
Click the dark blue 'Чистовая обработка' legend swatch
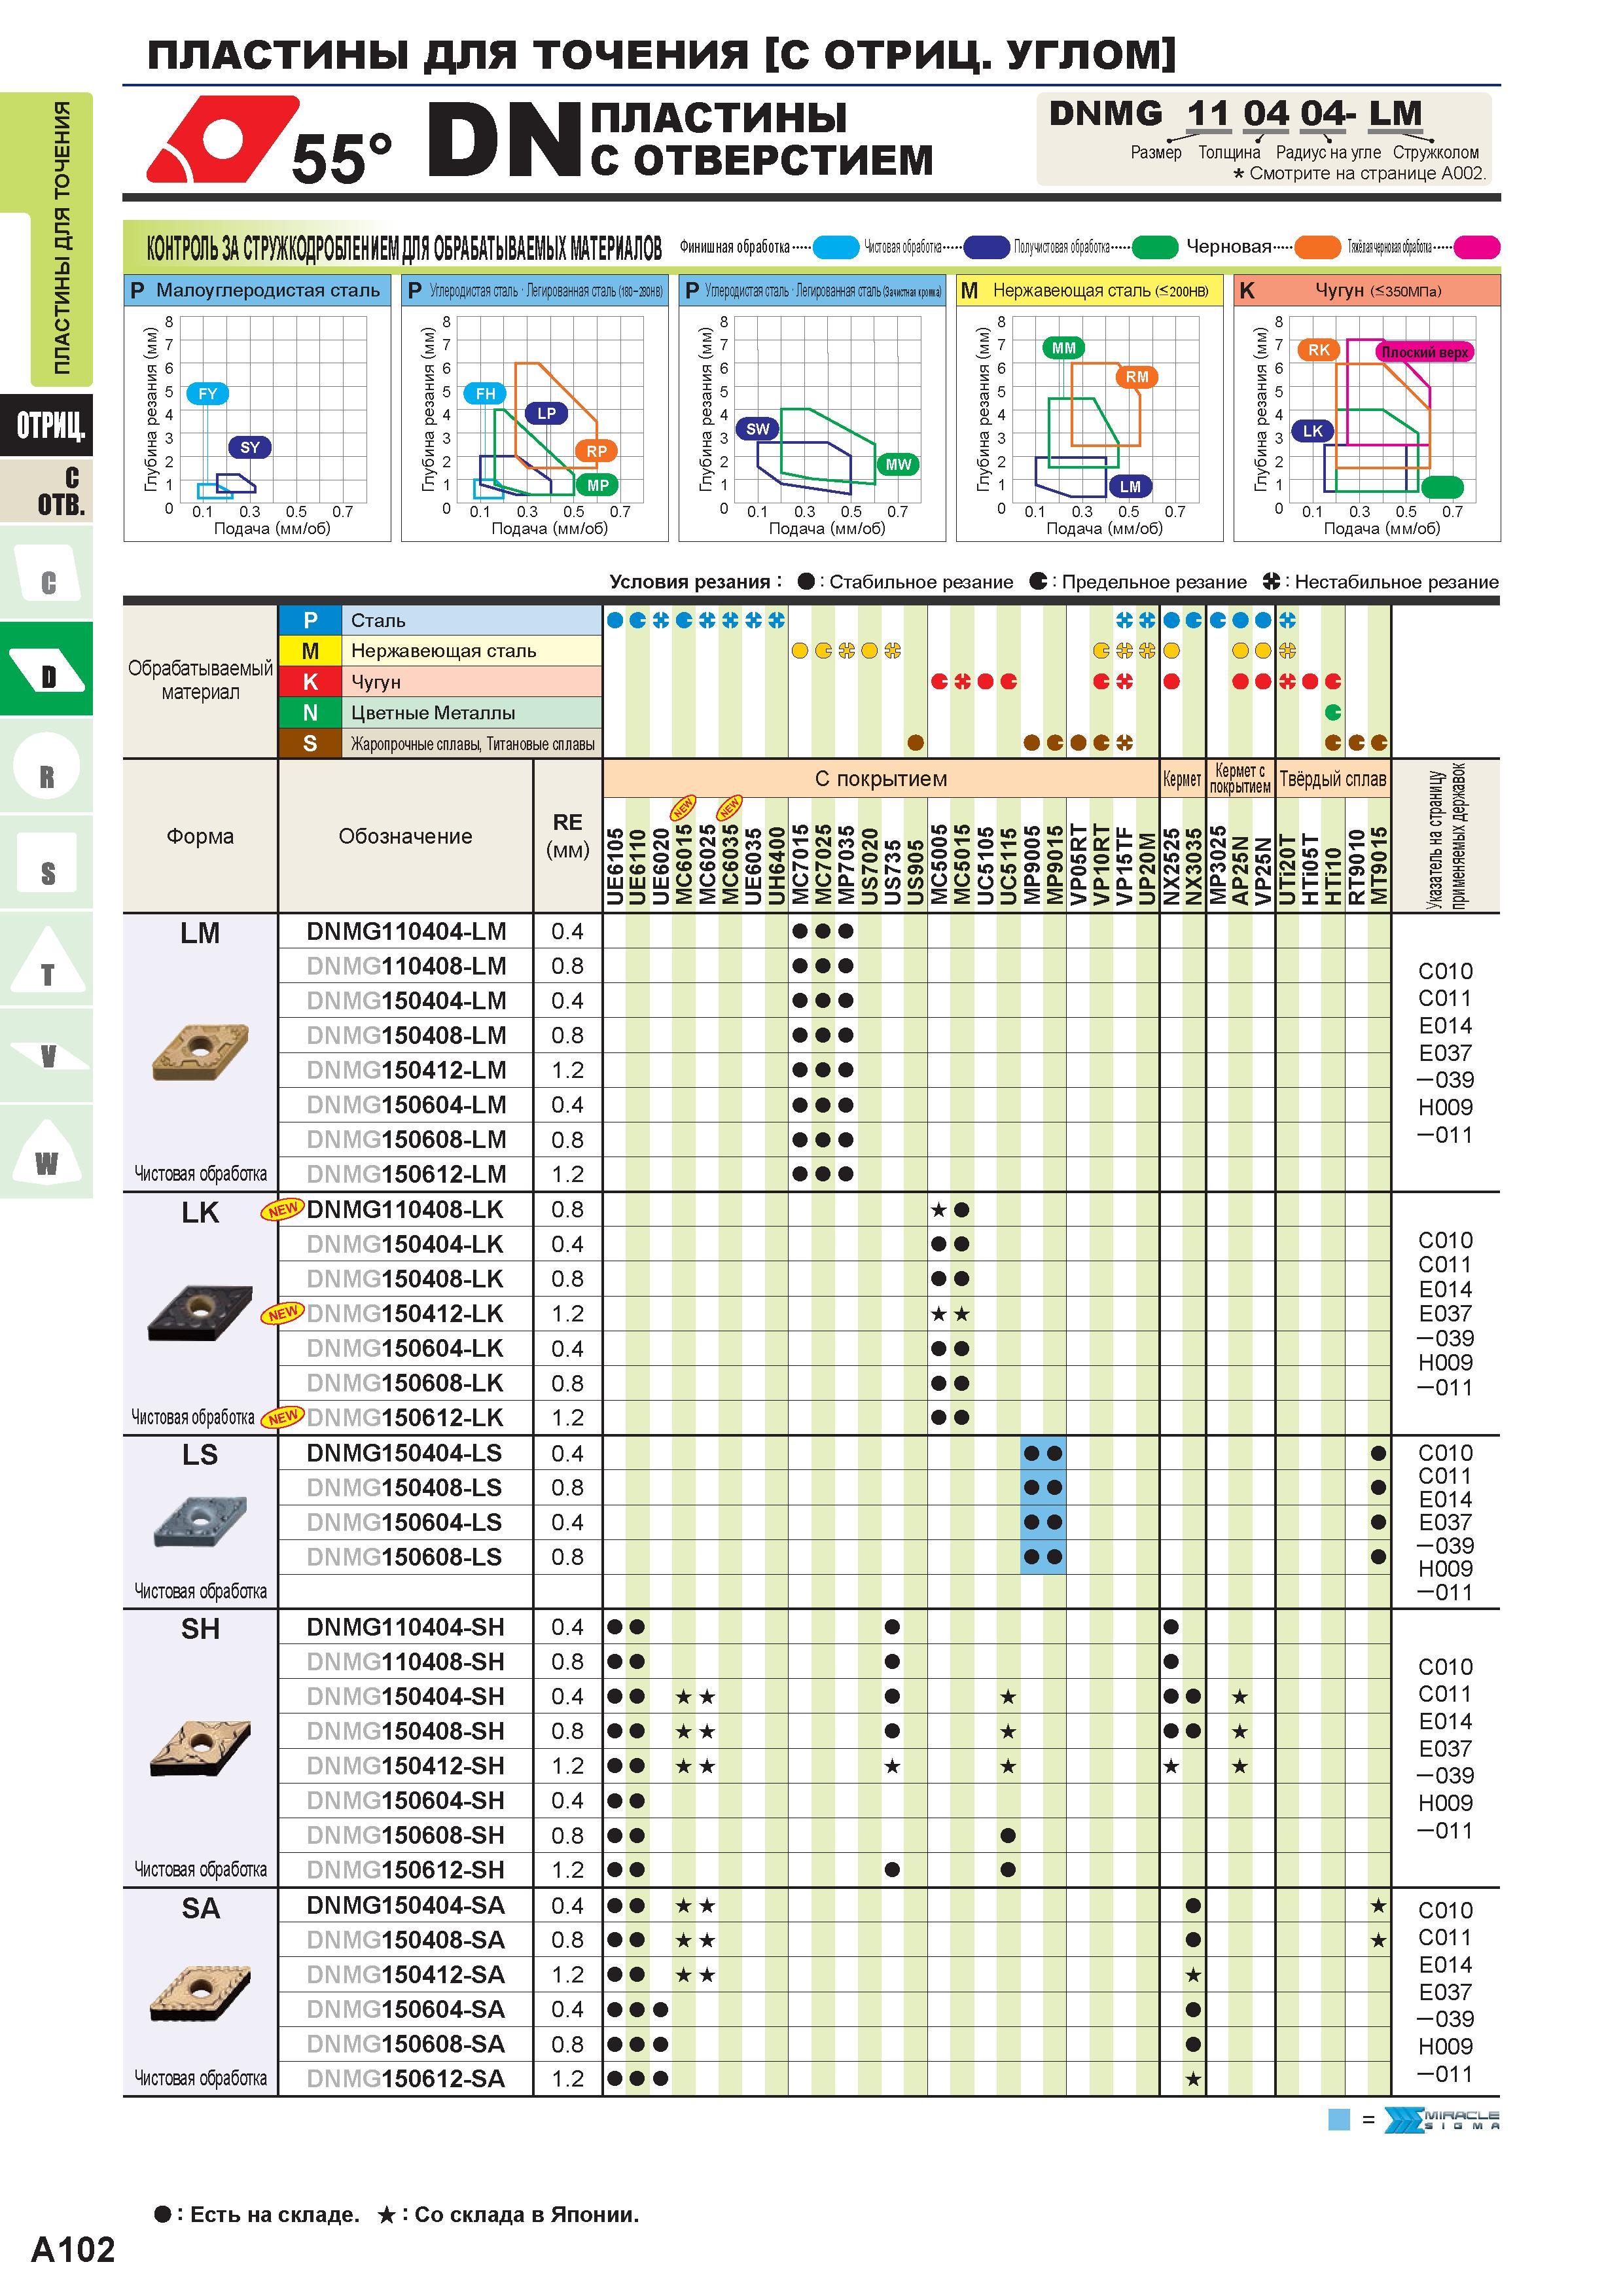pos(986,247)
